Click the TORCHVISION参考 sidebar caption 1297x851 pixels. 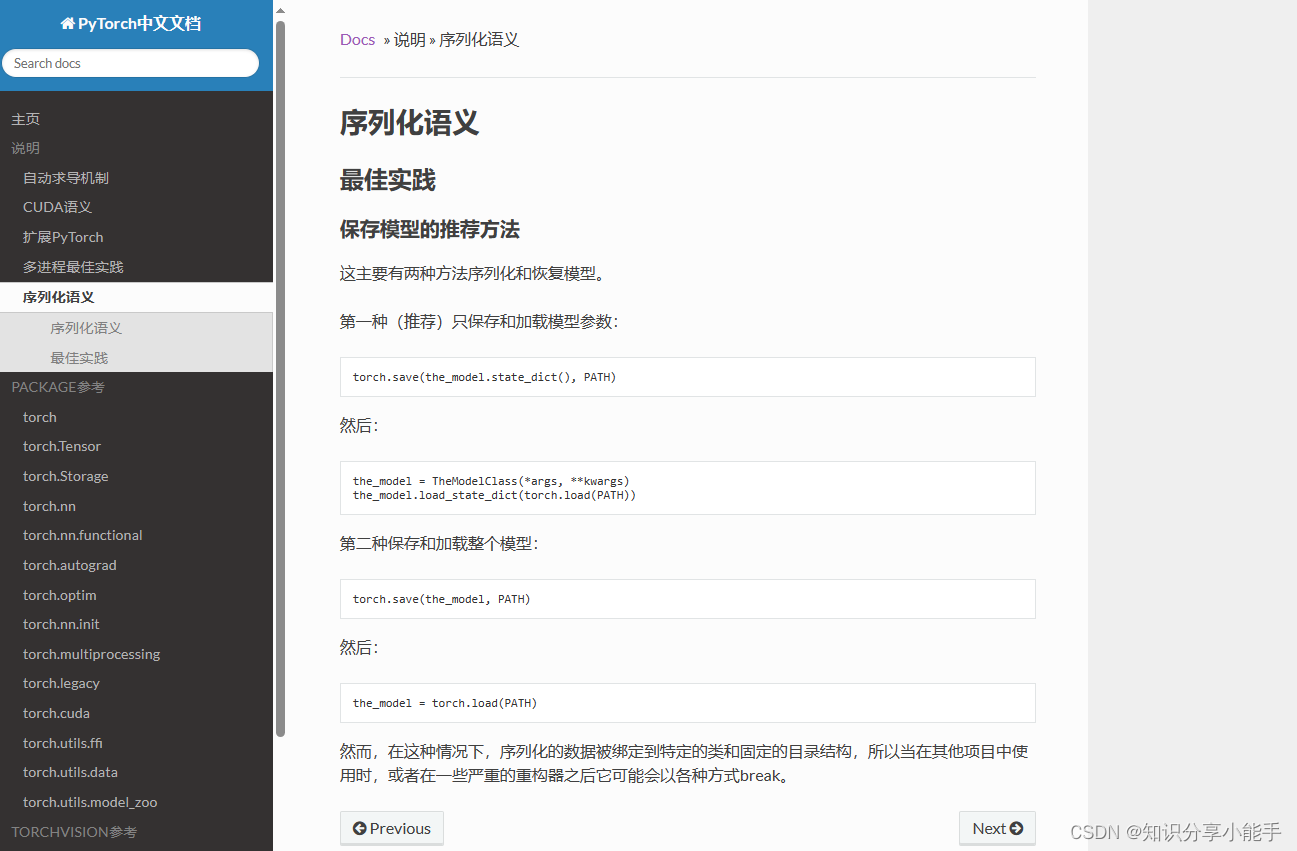pyautogui.click(x=74, y=832)
